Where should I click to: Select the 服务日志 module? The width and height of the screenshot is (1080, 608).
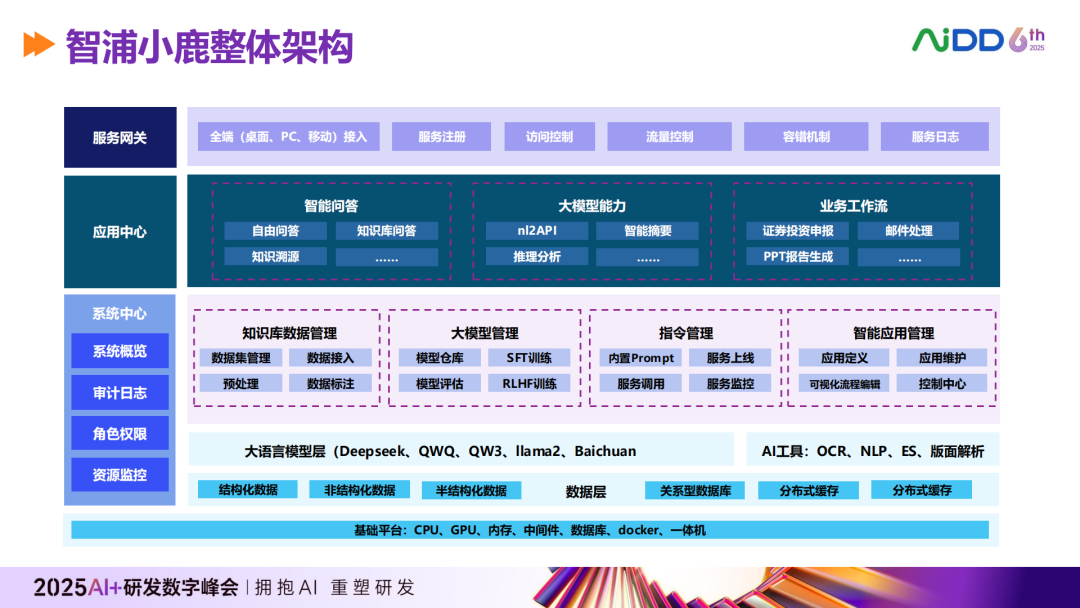[x=934, y=136]
